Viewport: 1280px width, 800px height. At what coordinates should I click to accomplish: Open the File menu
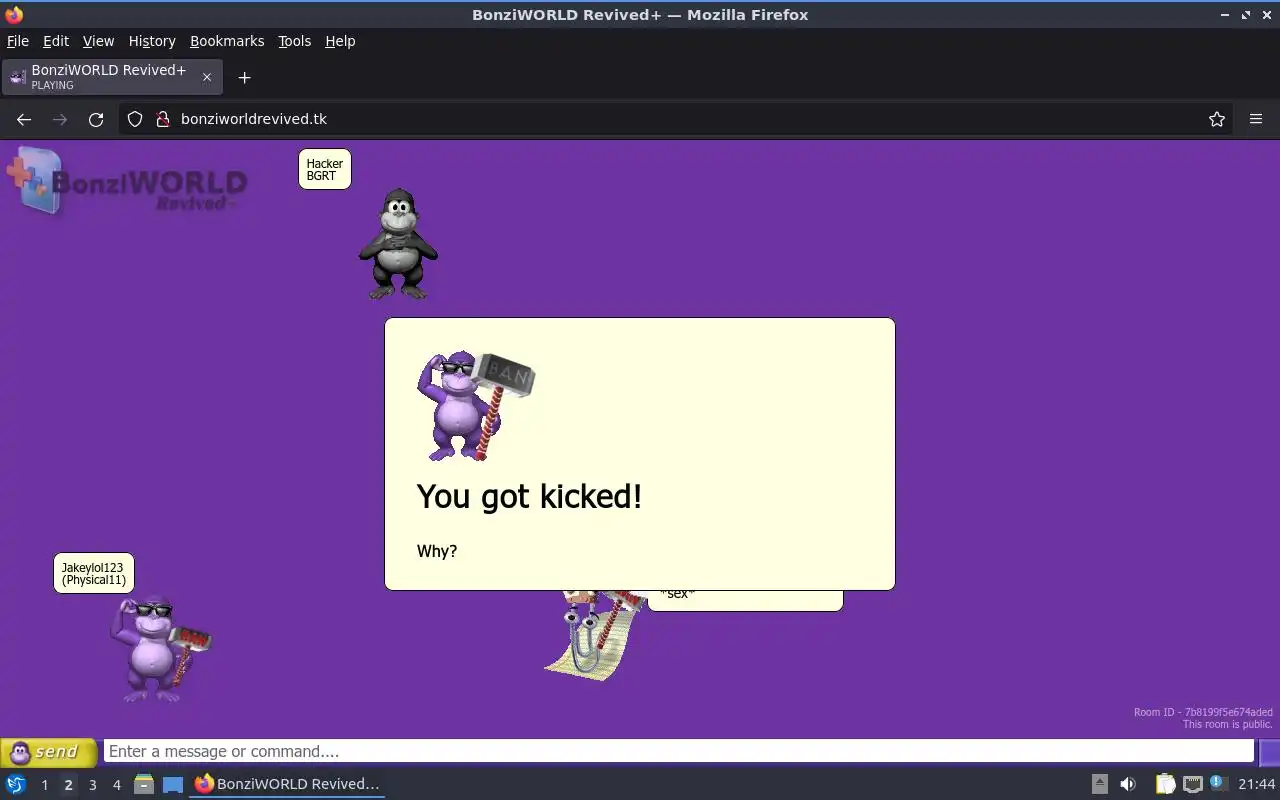tap(18, 41)
